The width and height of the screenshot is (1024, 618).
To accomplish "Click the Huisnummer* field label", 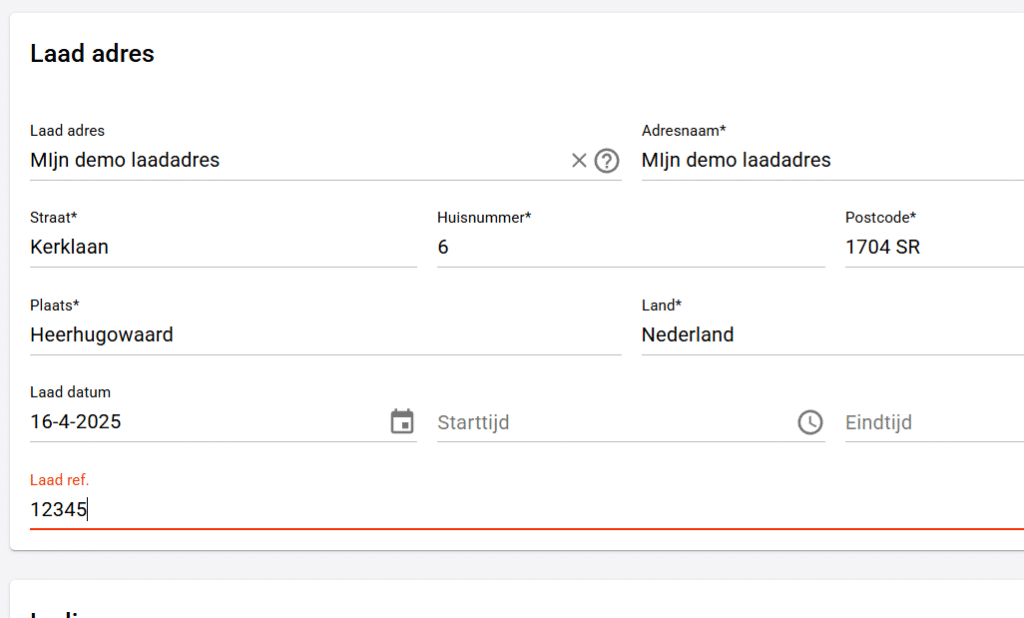I will (x=484, y=218).
